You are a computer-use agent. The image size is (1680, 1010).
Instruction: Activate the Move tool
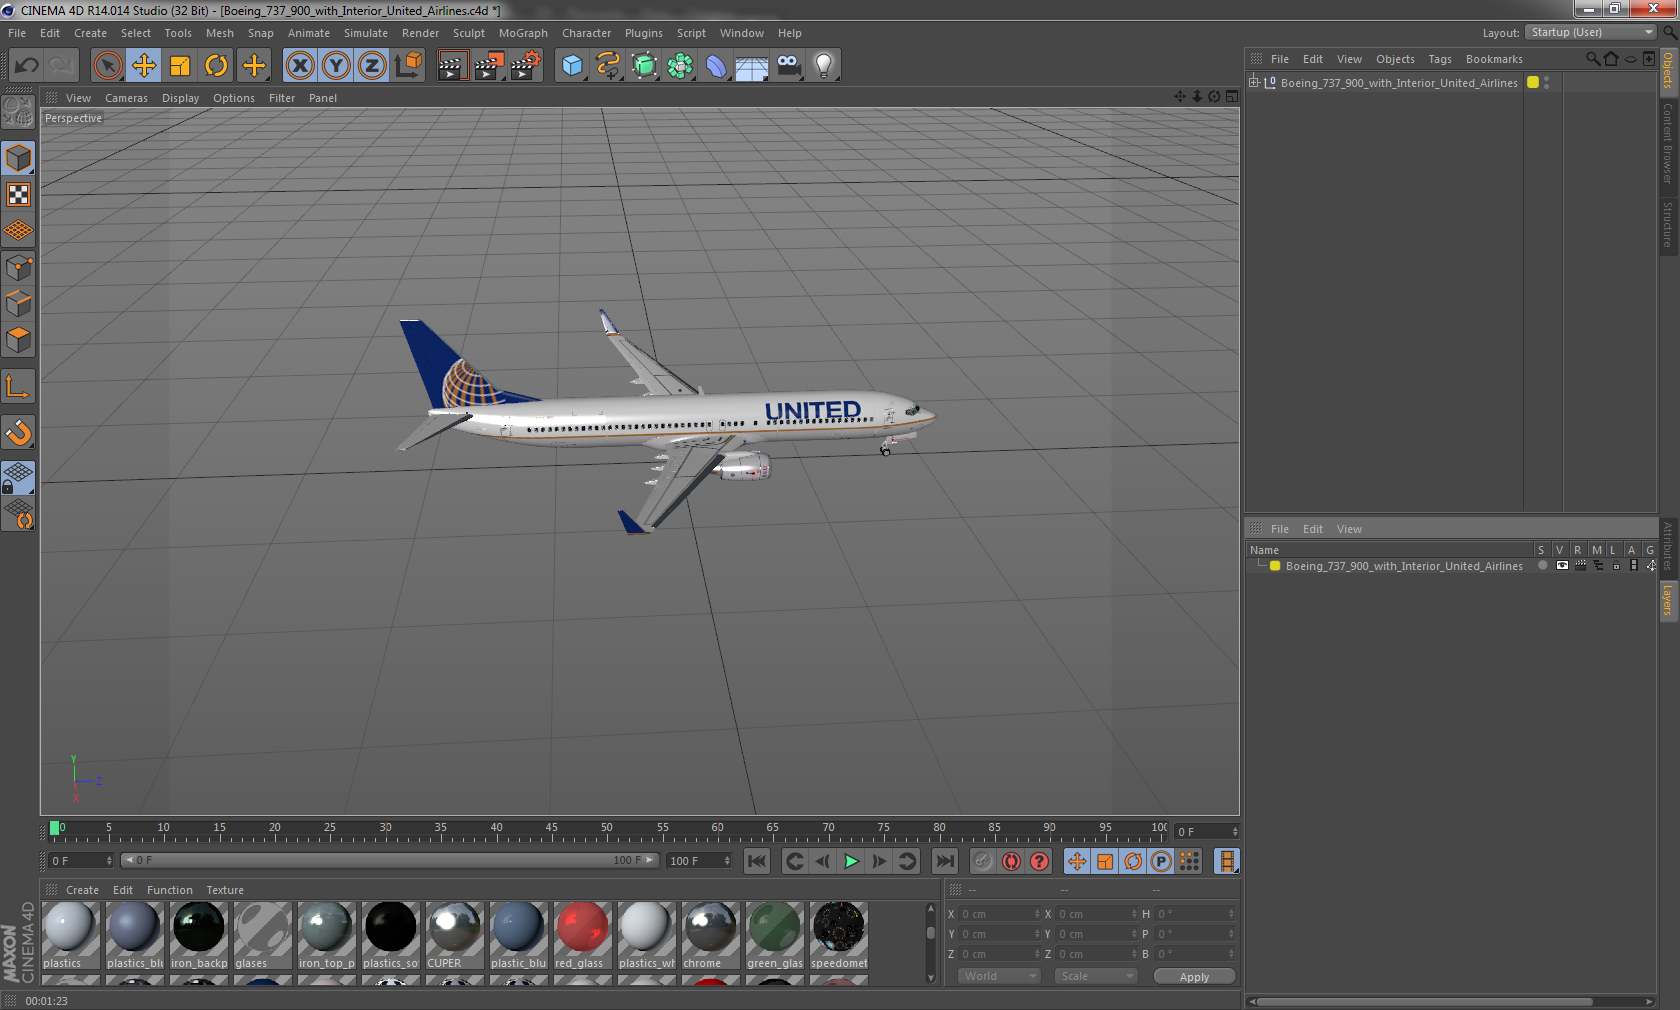pyautogui.click(x=144, y=66)
